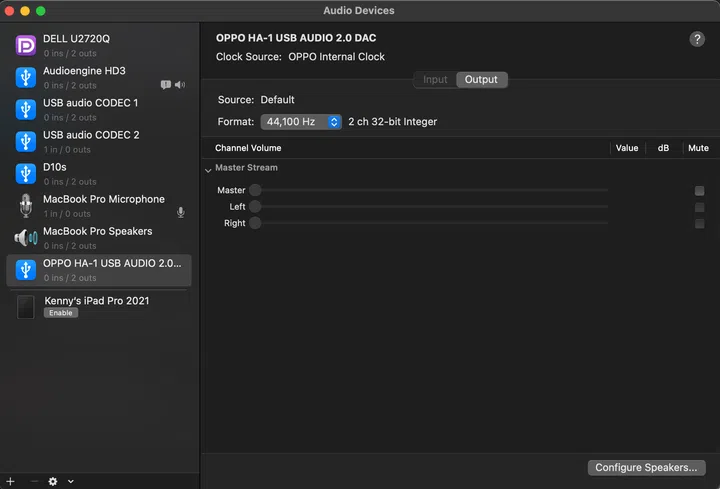Select Audioengine HD3 device name
Image resolution: width=720 pixels, height=489 pixels.
click(x=84, y=71)
